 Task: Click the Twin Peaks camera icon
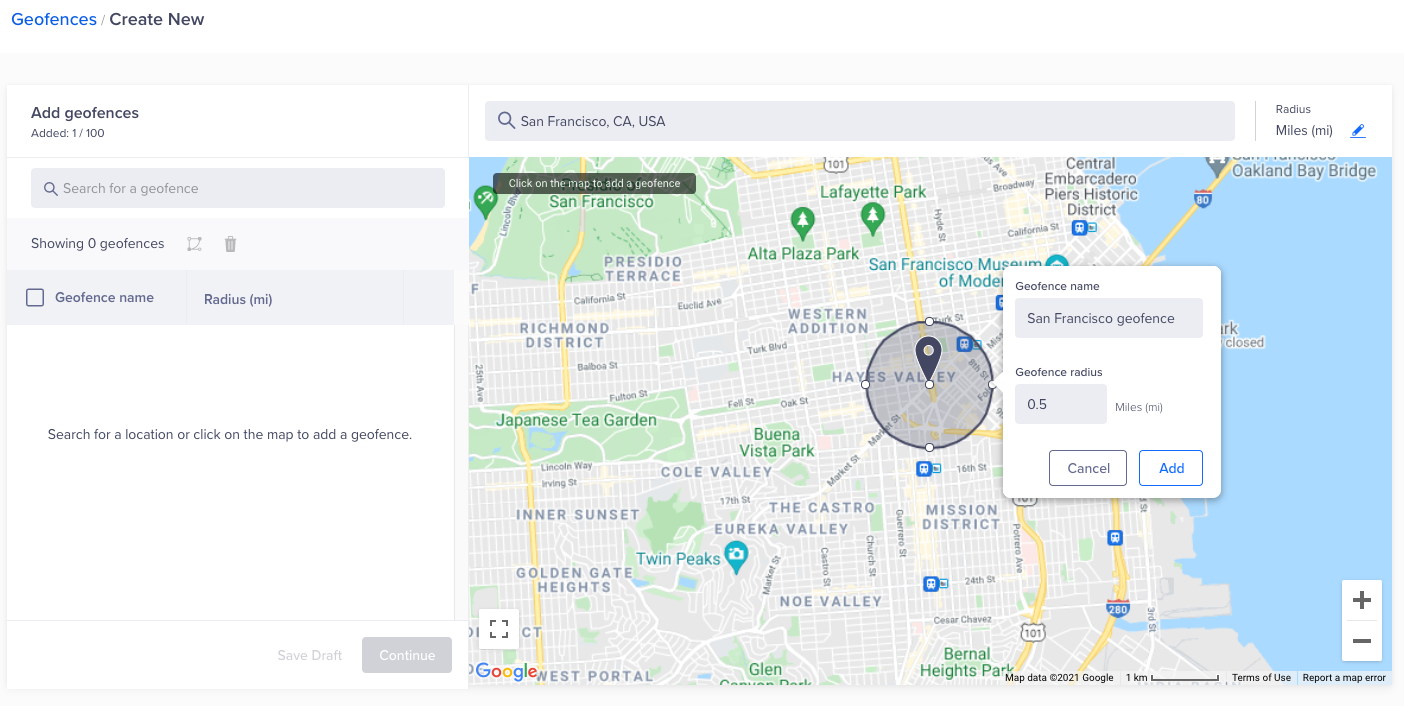[737, 555]
